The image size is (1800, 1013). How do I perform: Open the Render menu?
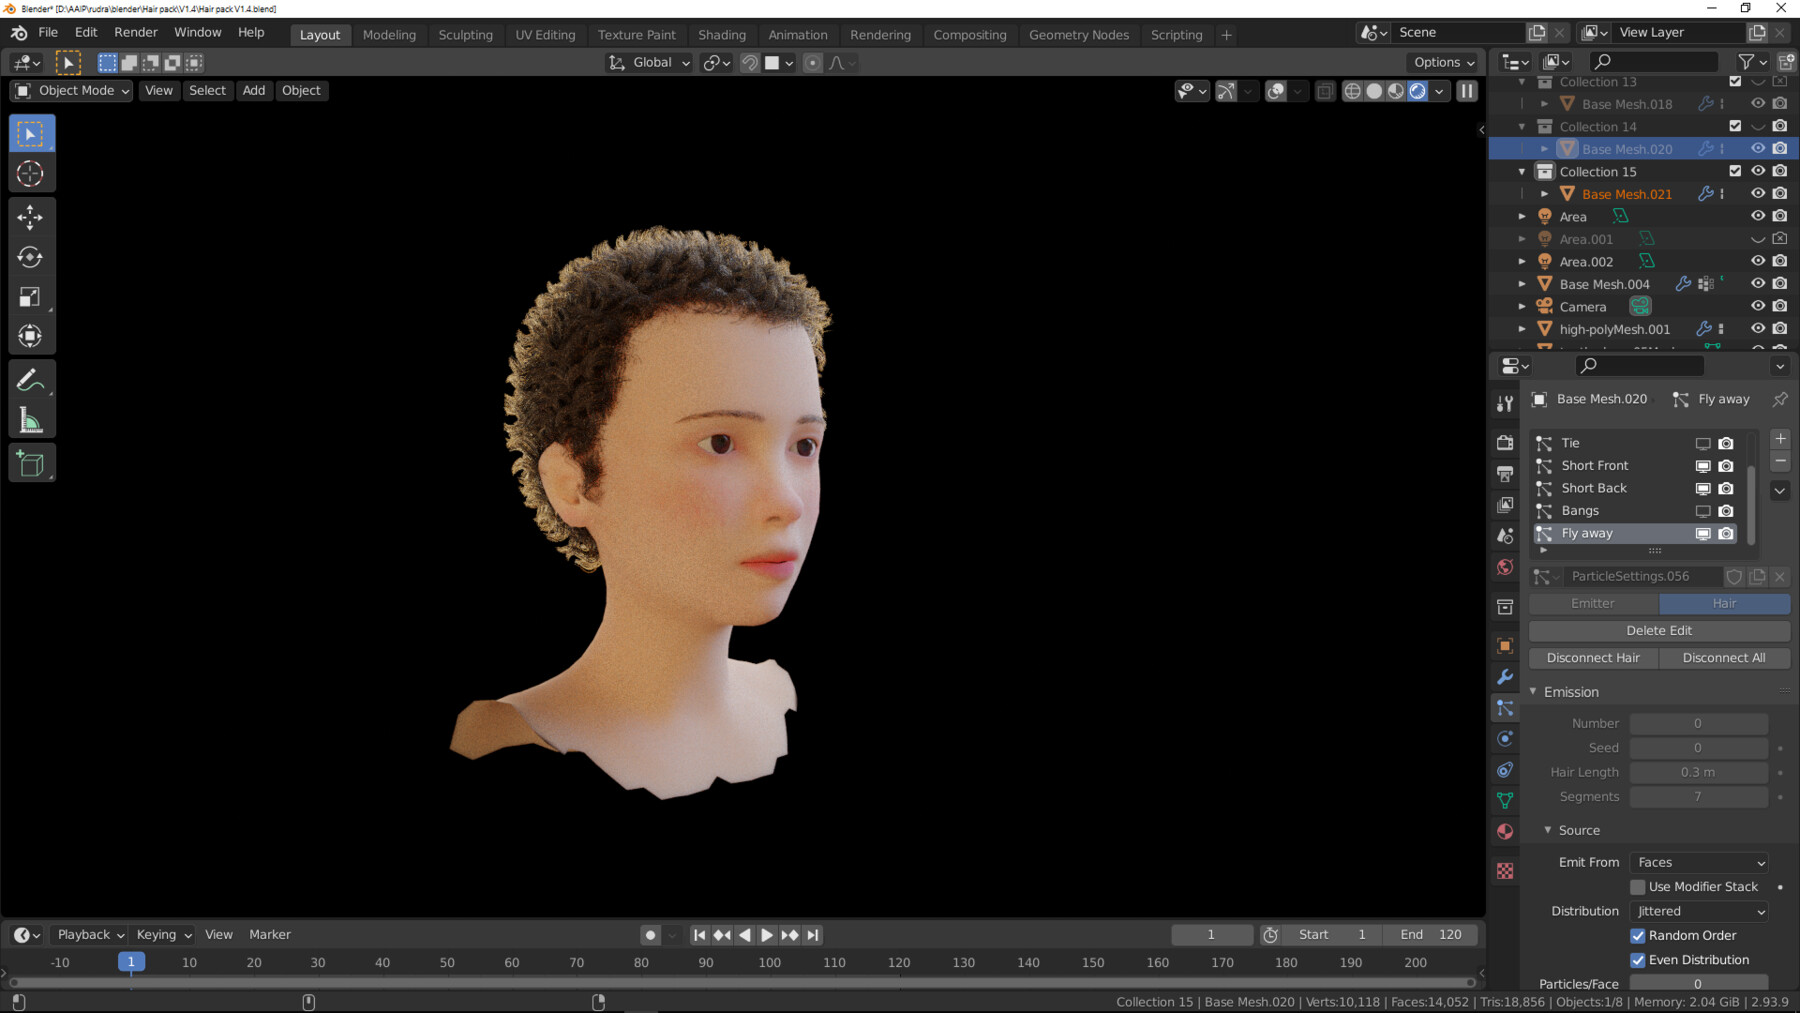(136, 31)
